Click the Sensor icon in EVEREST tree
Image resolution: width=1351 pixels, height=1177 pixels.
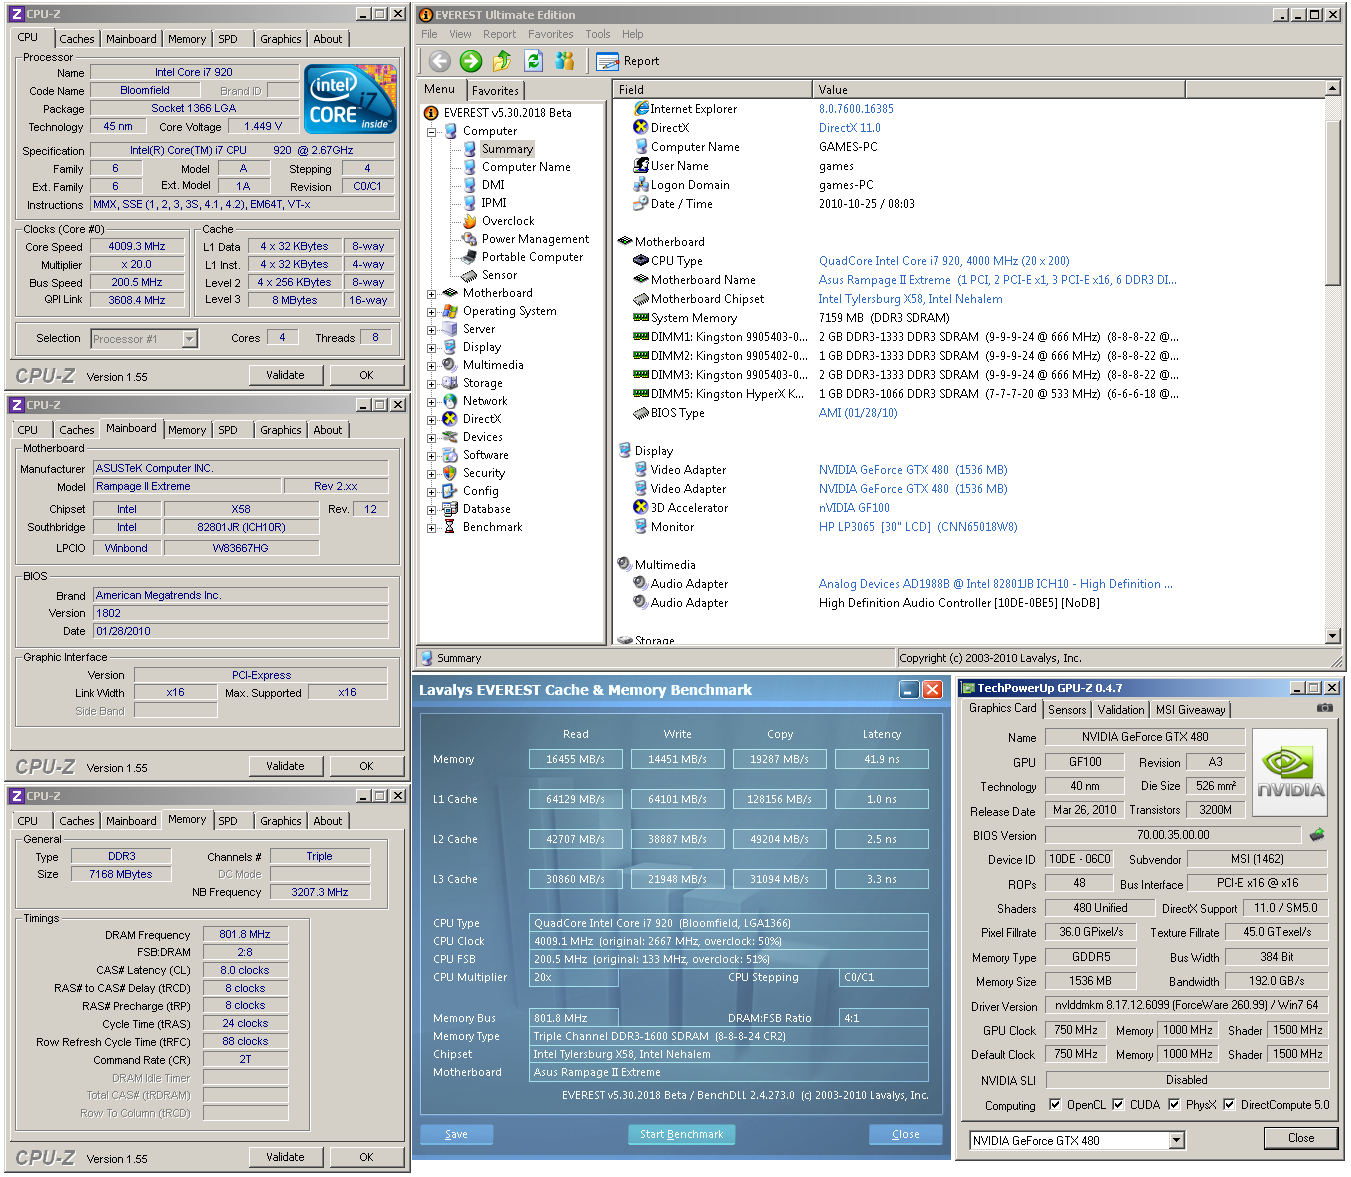tap(469, 275)
